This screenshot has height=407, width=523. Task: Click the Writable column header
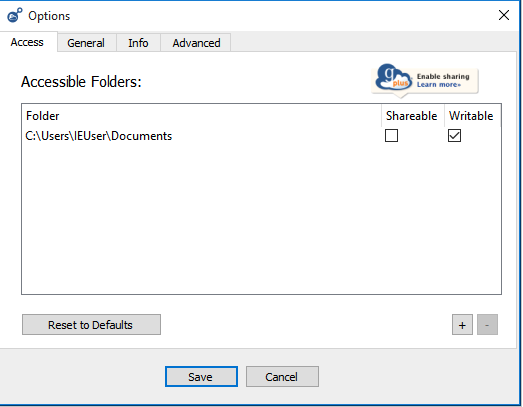(x=472, y=116)
